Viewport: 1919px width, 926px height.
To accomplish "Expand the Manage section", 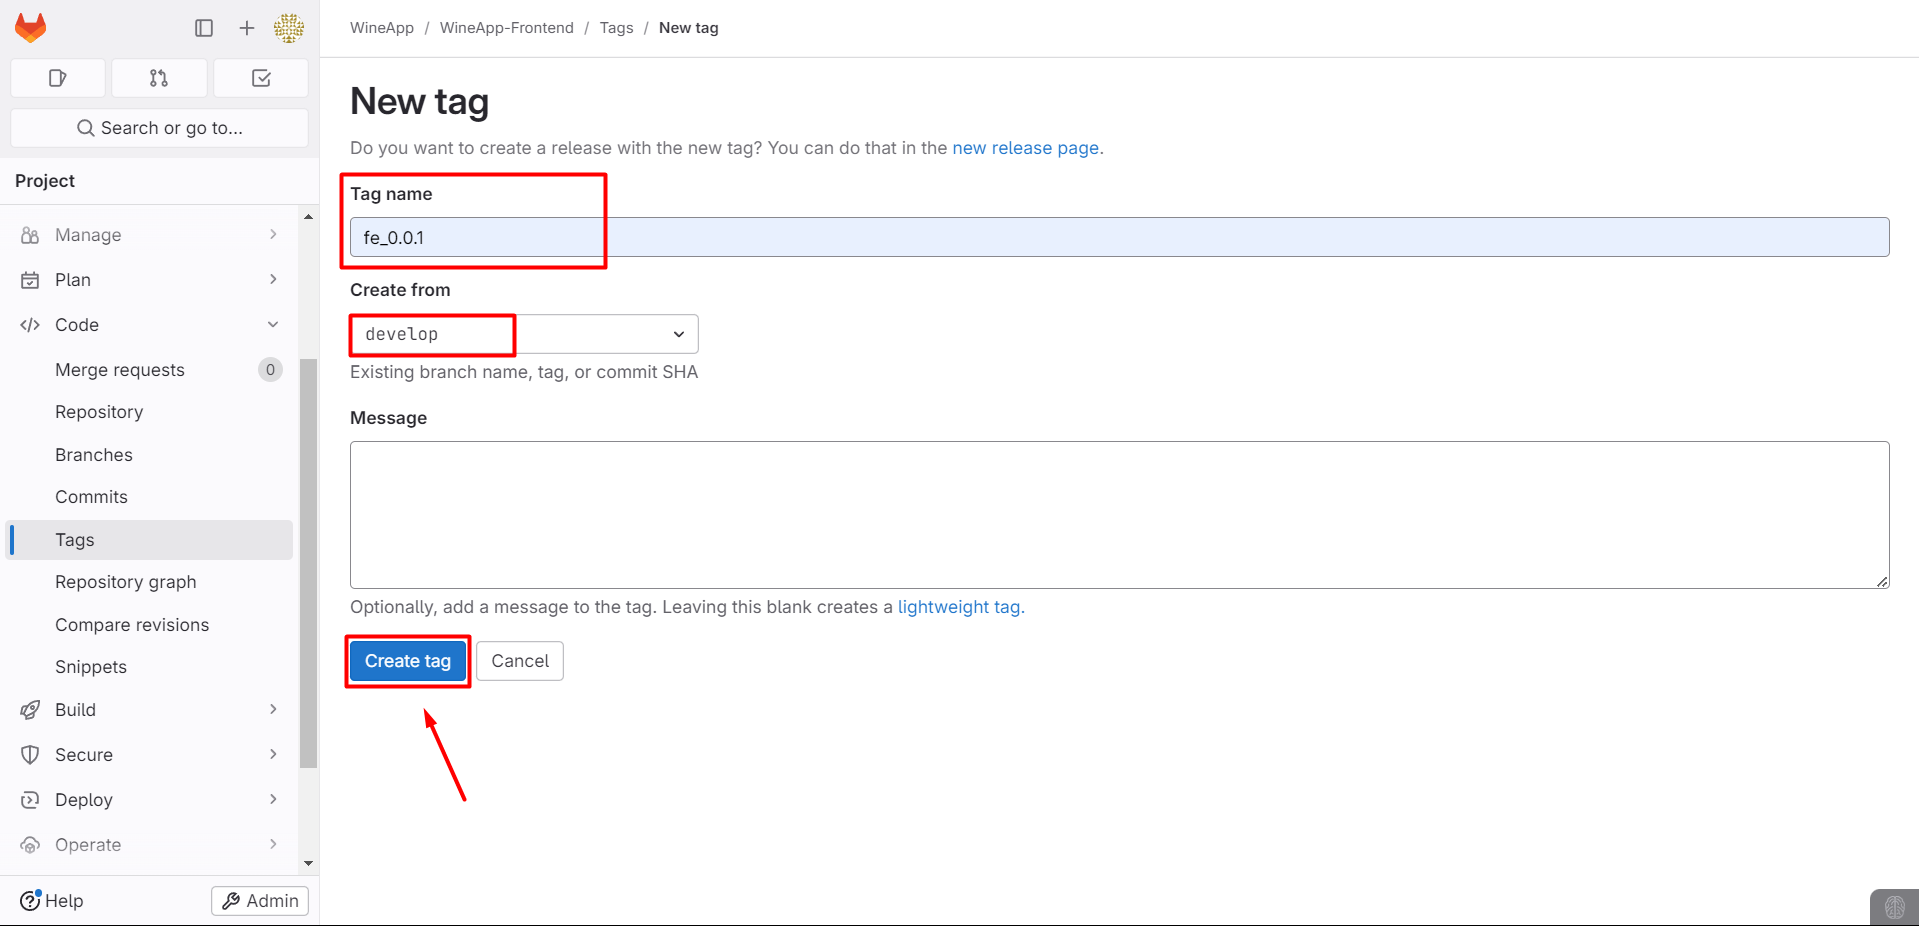I will point(150,235).
